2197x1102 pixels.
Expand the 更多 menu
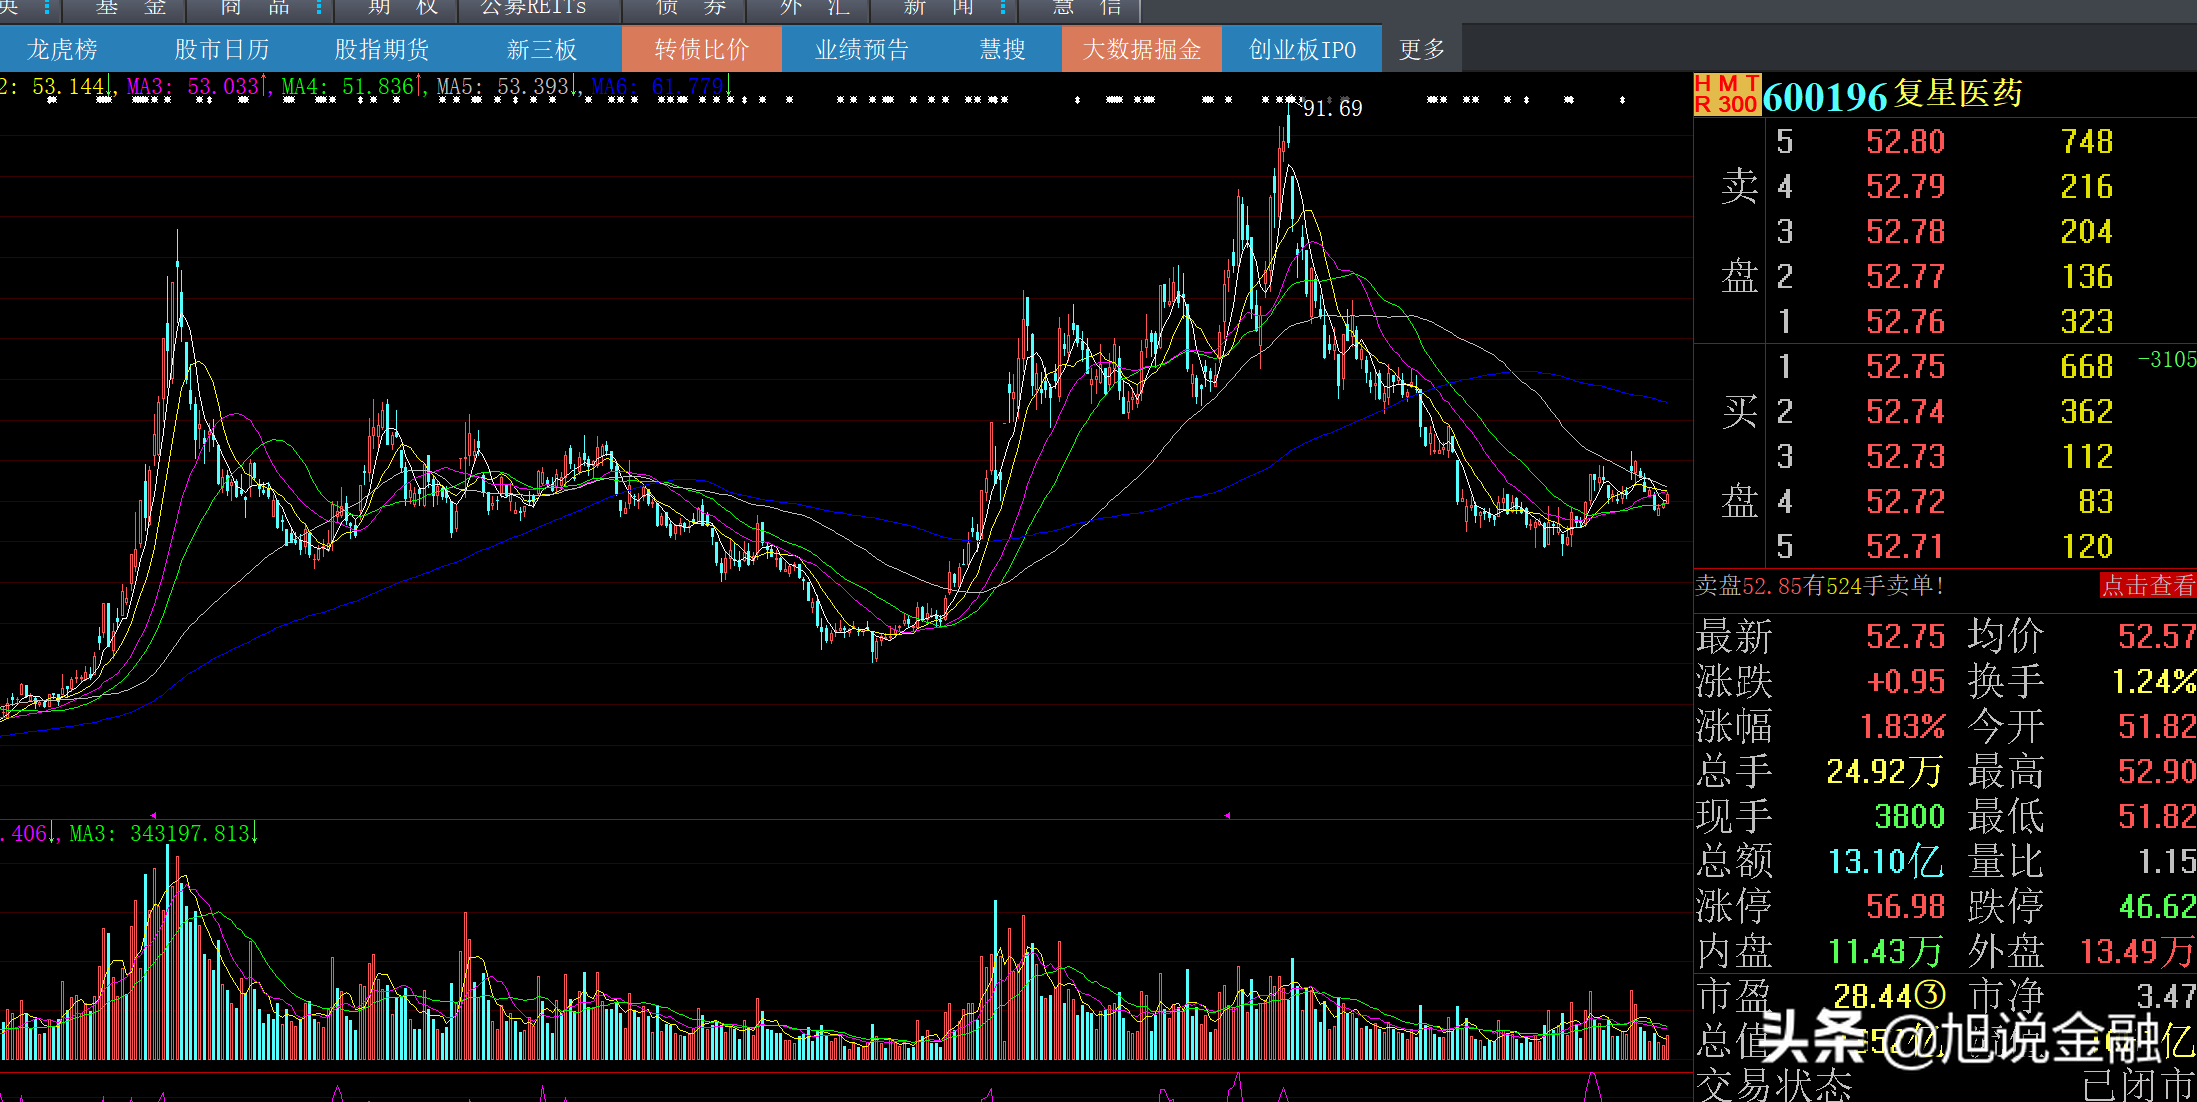point(1422,49)
